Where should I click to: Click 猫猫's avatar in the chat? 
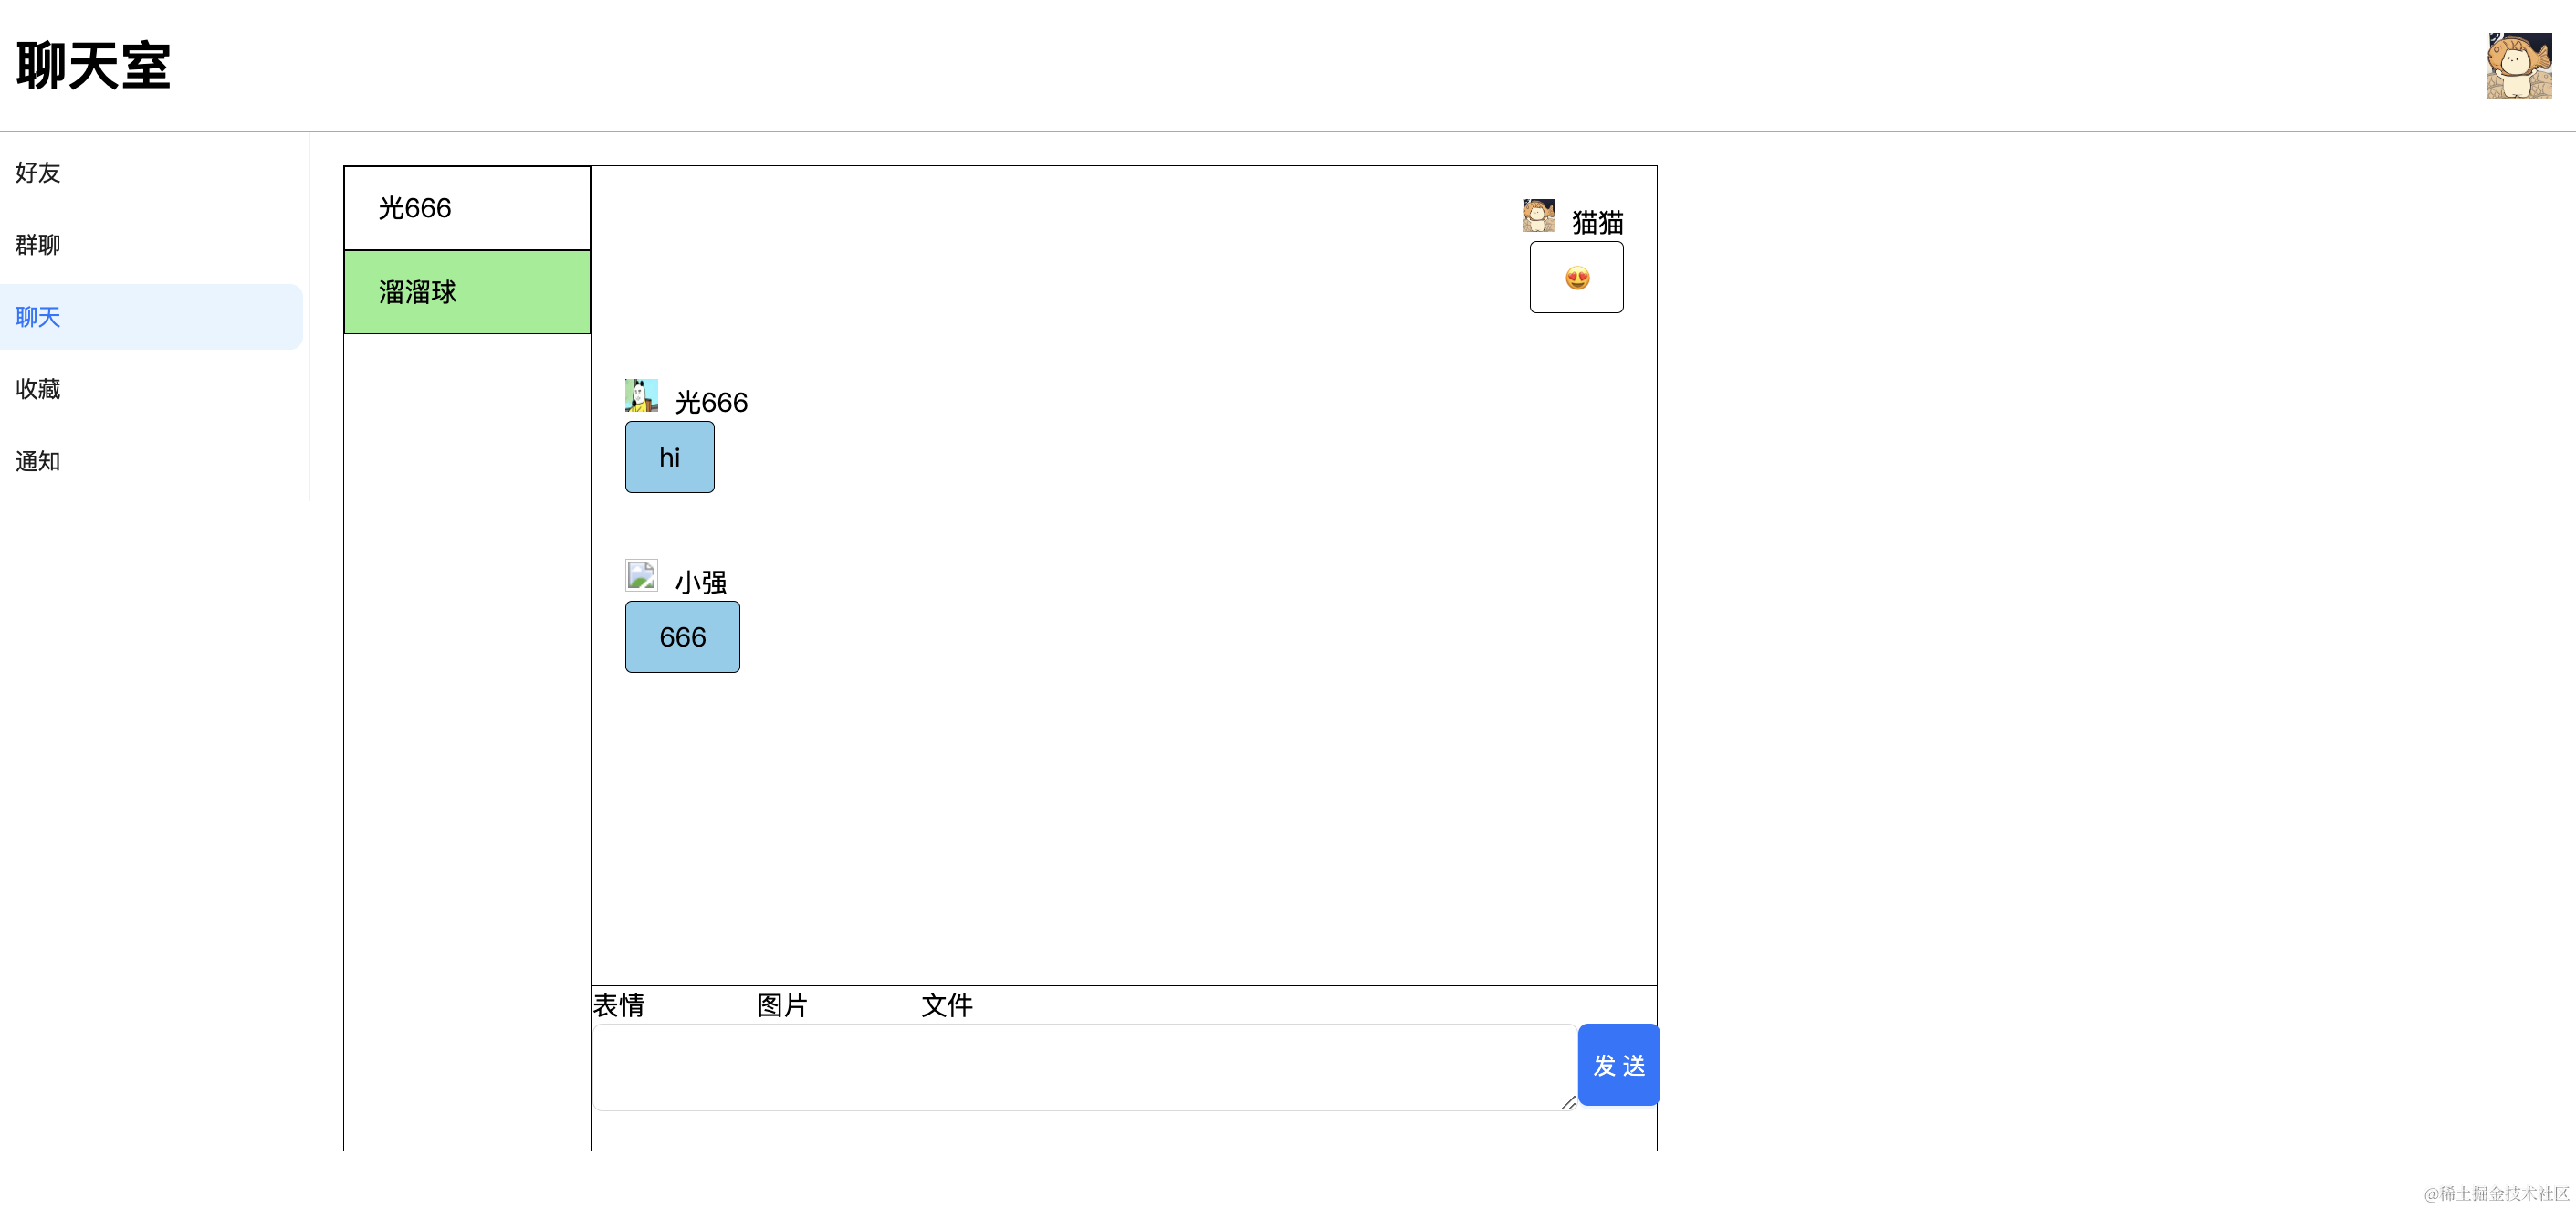coord(1538,215)
